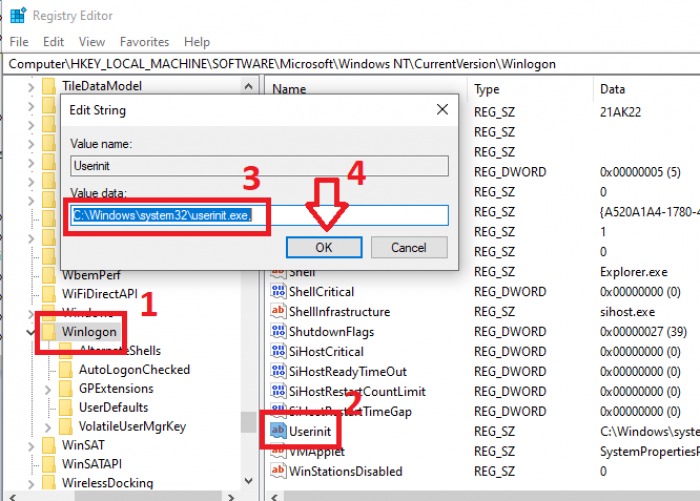Image resolution: width=700 pixels, height=501 pixels.
Task: Click the VolatileUserMgrKey folder icon
Action: tap(66, 426)
